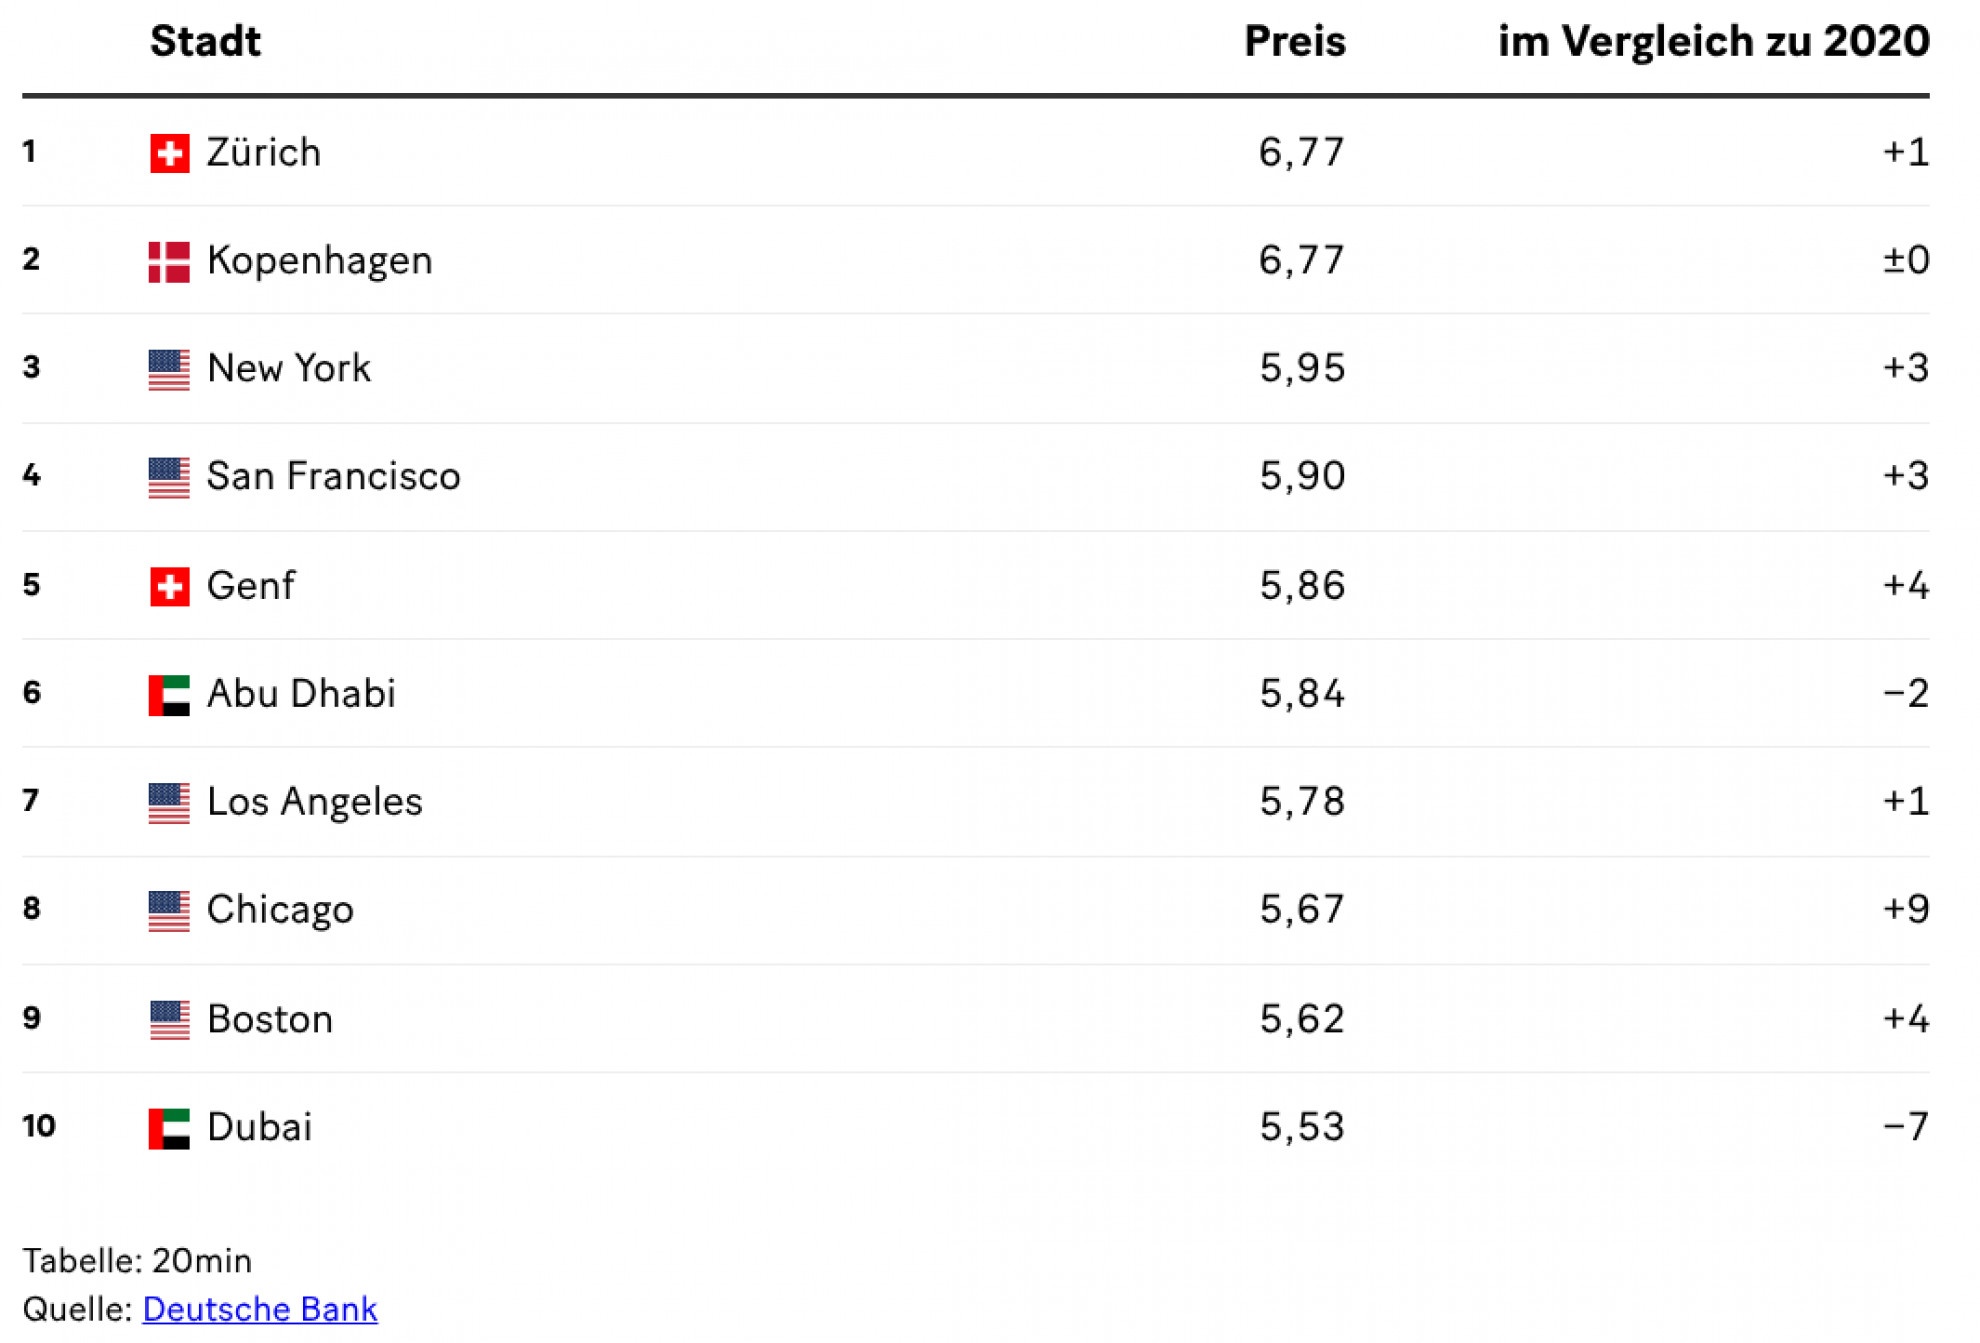The width and height of the screenshot is (1980, 1343).
Task: Click the US flag next to New York
Action: tap(169, 370)
